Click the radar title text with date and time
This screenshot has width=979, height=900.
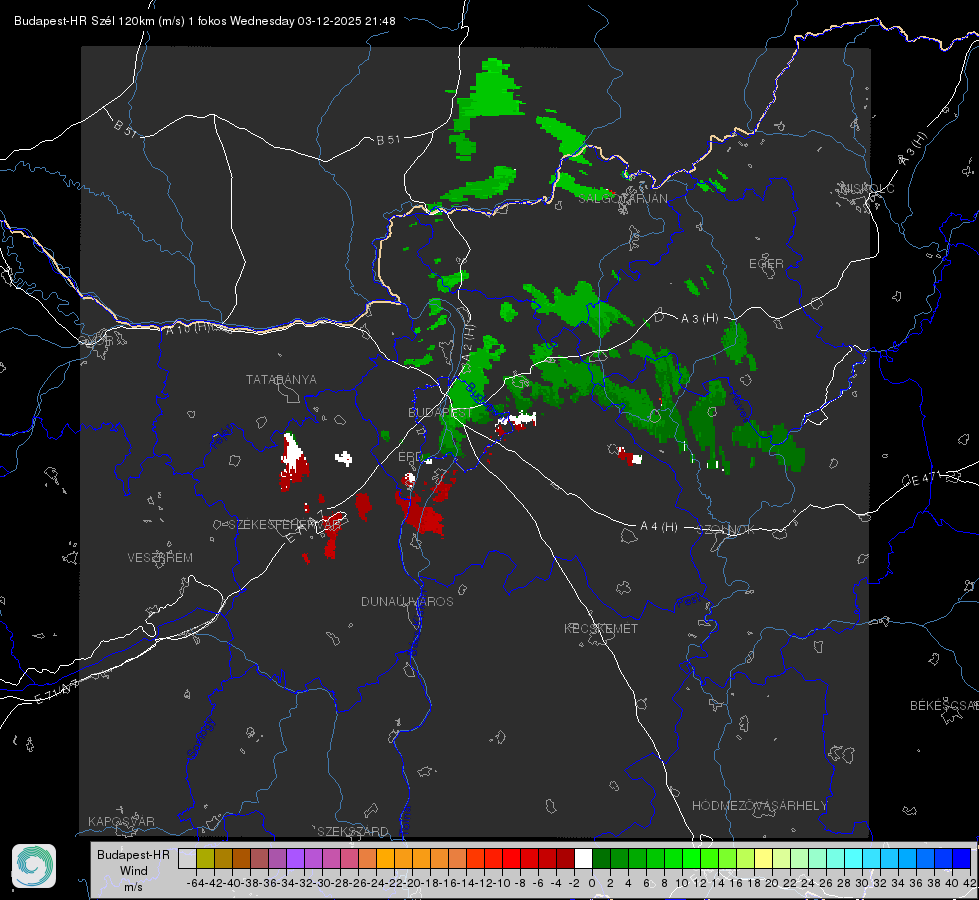pyautogui.click(x=205, y=21)
